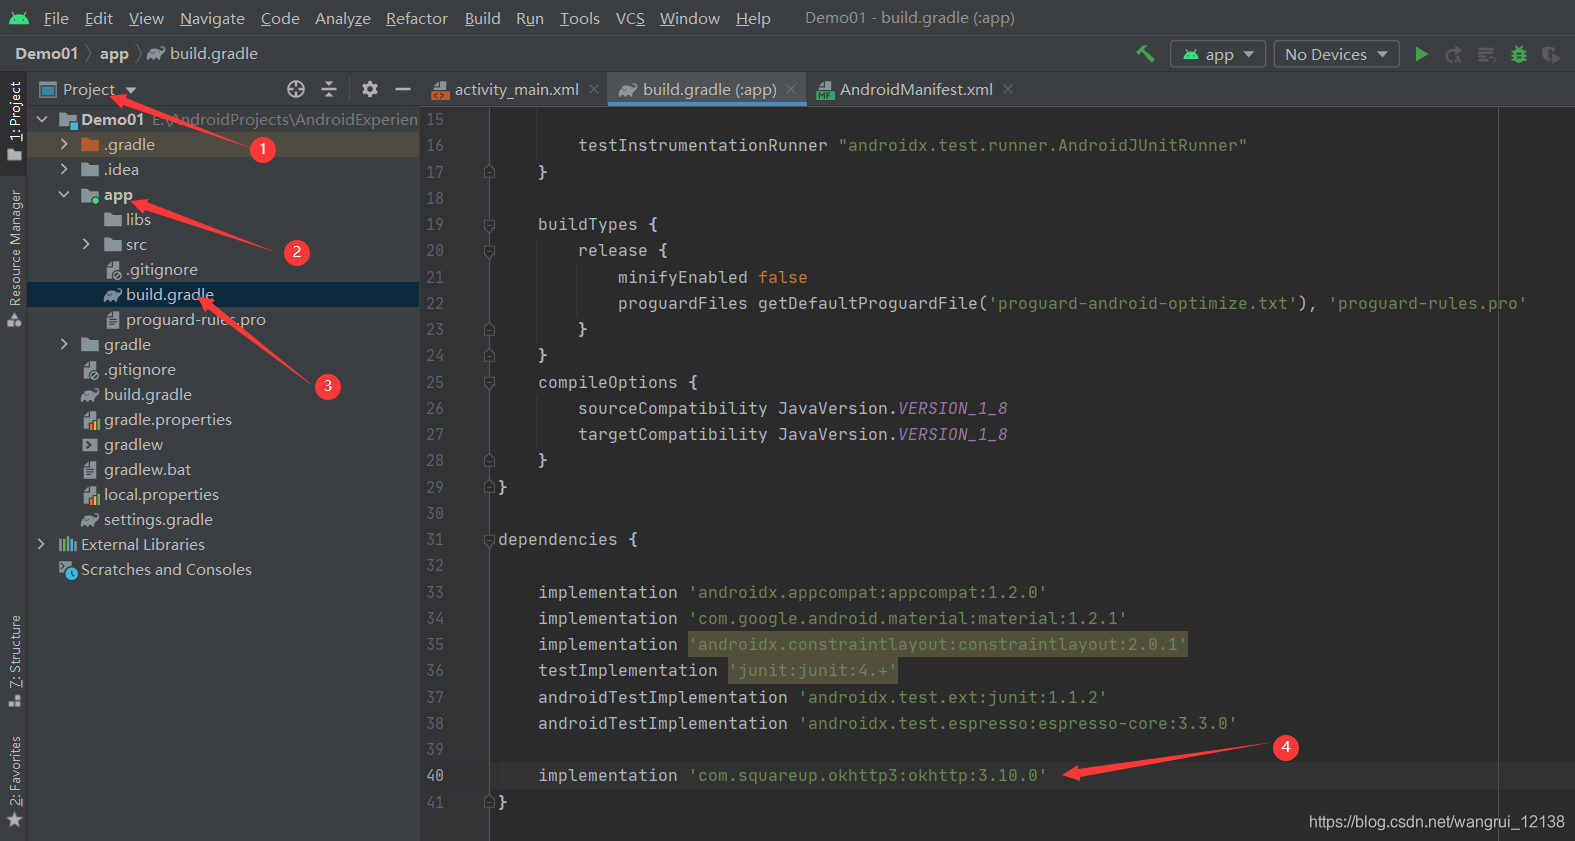Viewport: 1575px width, 841px height.
Task: Hide the Project panel with the minus icon
Action: click(x=403, y=89)
